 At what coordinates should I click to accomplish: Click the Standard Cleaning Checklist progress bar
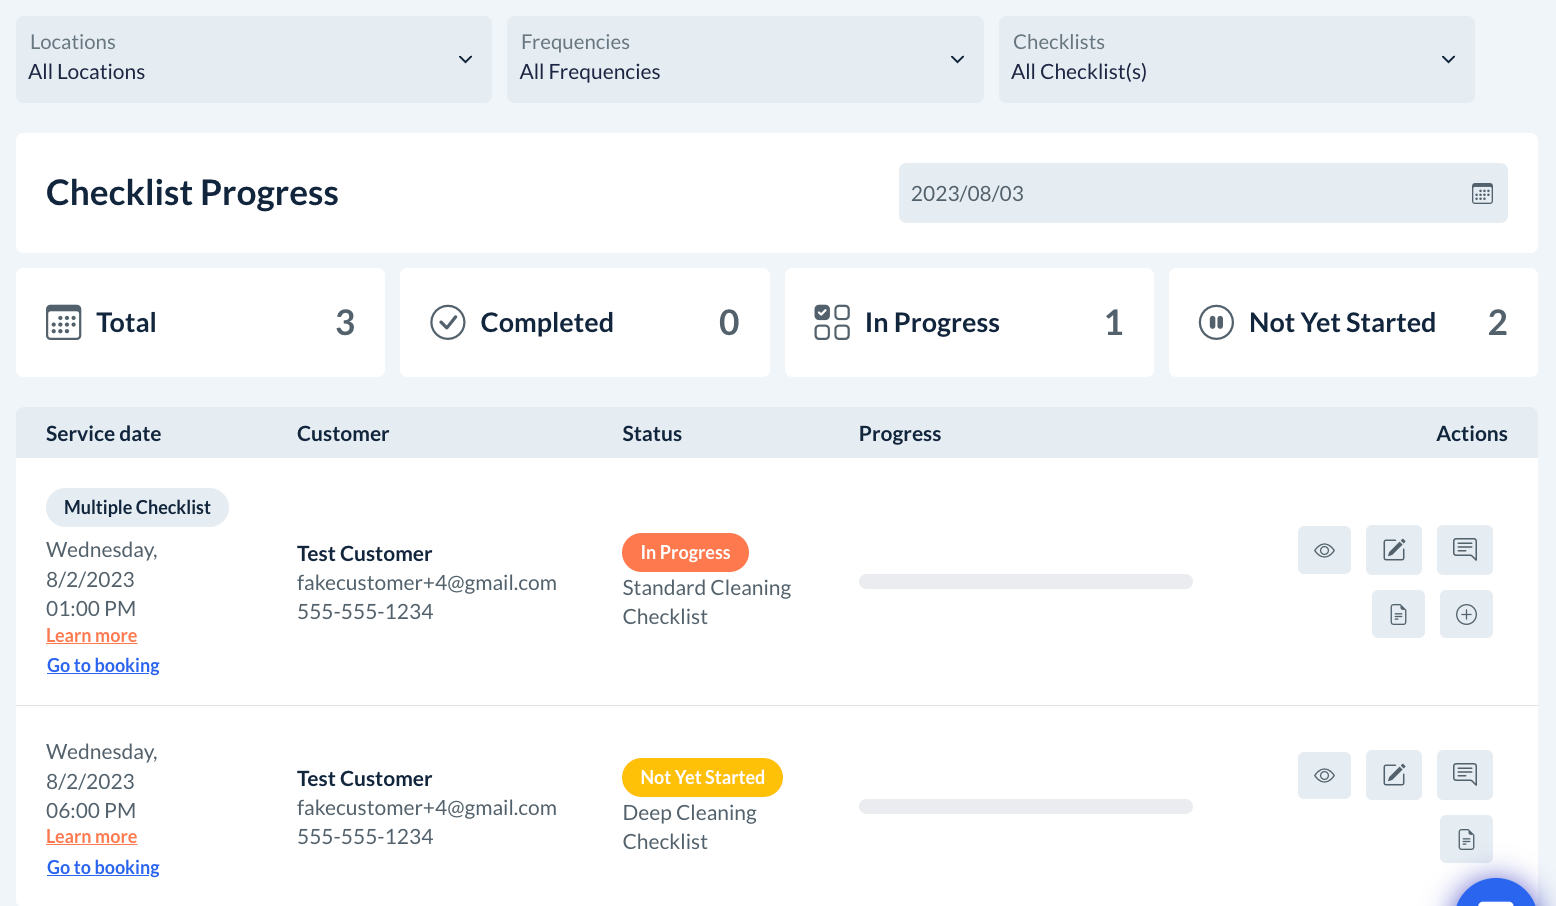point(1026,582)
